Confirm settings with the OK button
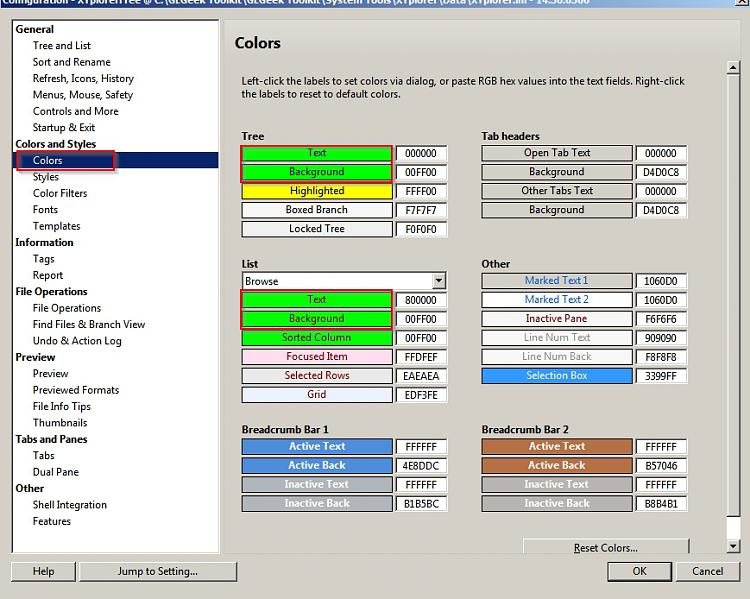The image size is (750, 599). coord(640,571)
